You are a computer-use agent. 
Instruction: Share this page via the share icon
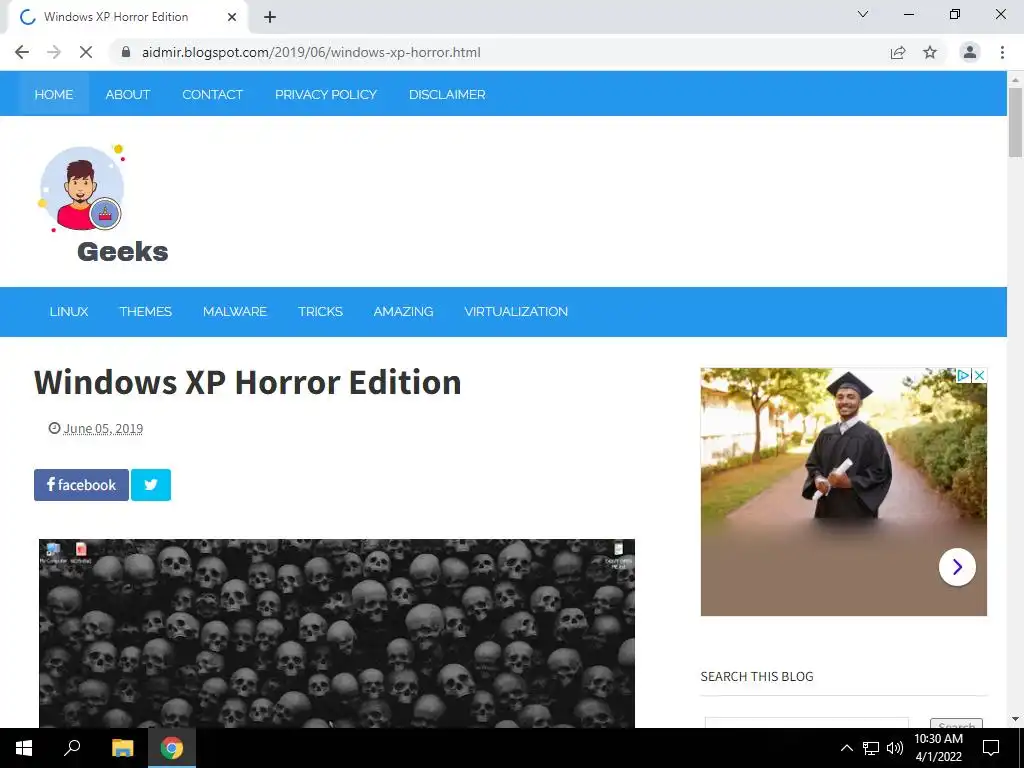898,52
